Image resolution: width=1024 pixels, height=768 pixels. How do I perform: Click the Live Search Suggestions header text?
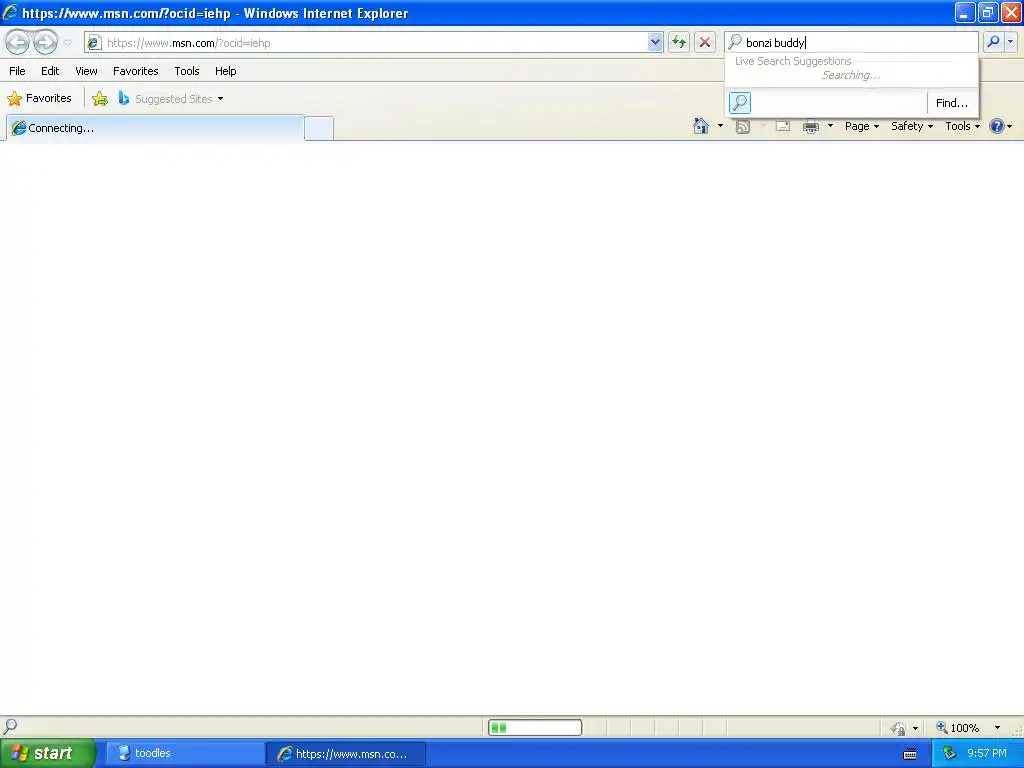pyautogui.click(x=793, y=61)
